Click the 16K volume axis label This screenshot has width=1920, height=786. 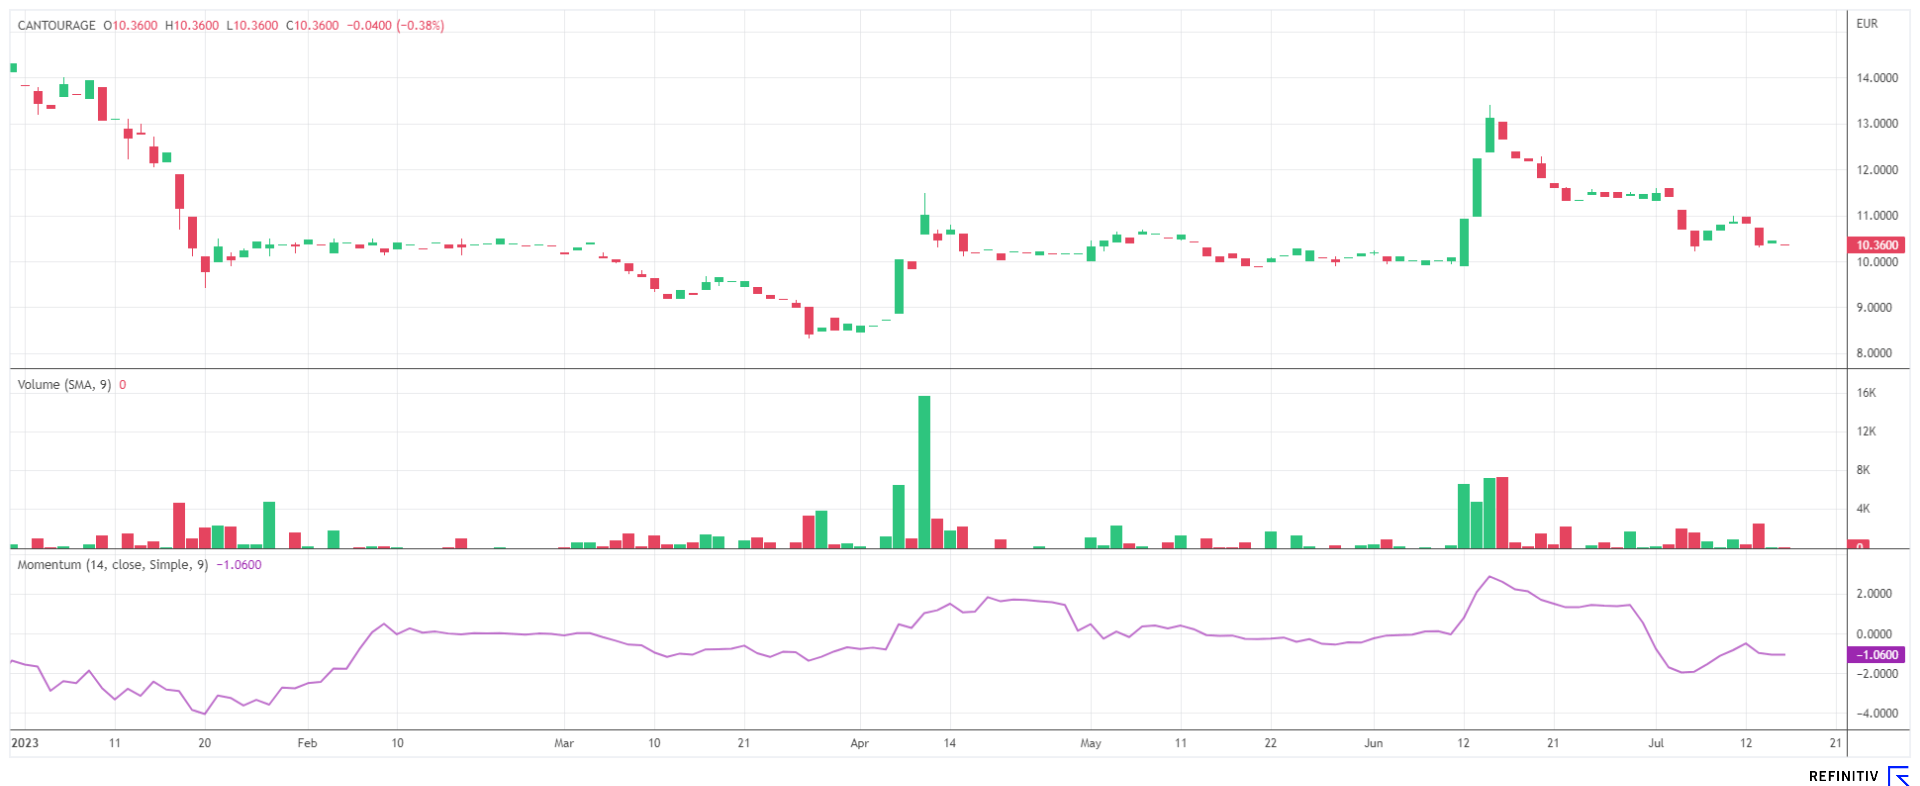coord(1866,392)
